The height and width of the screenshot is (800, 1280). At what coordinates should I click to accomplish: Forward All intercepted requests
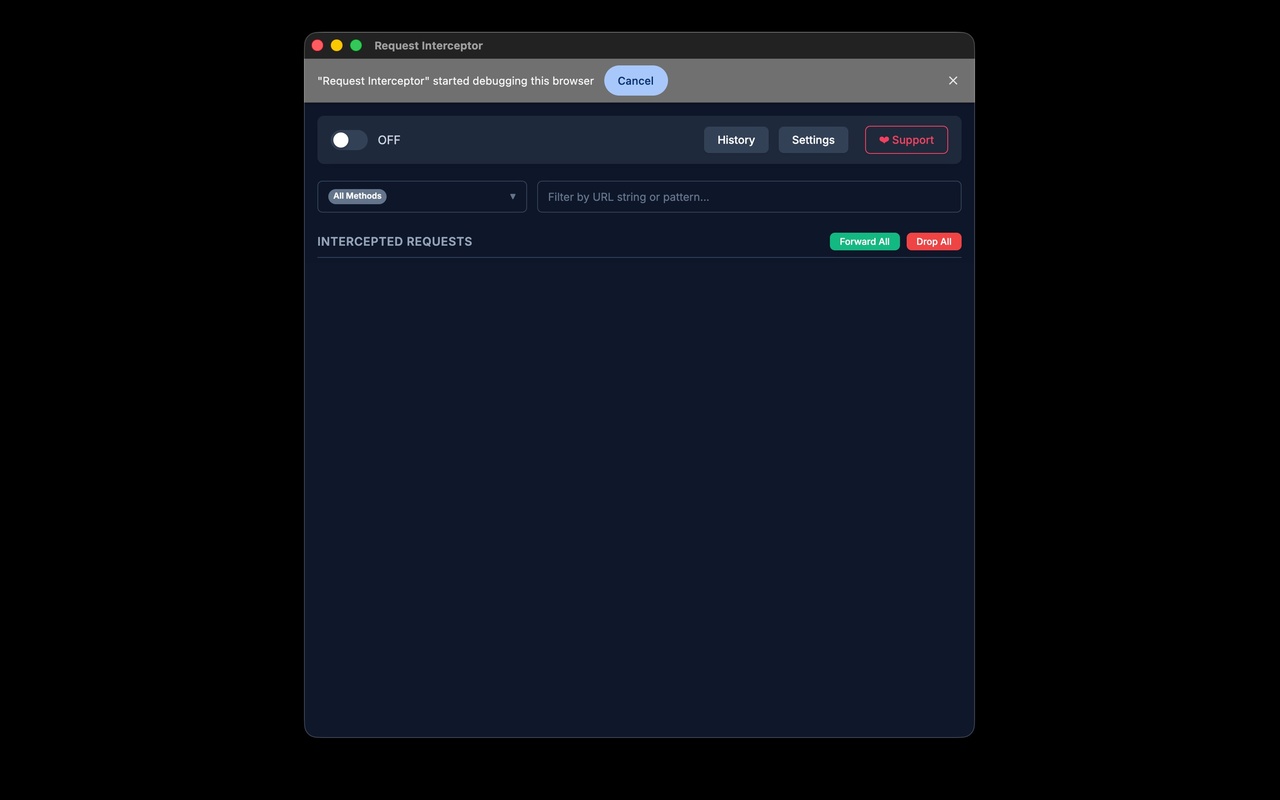(864, 241)
